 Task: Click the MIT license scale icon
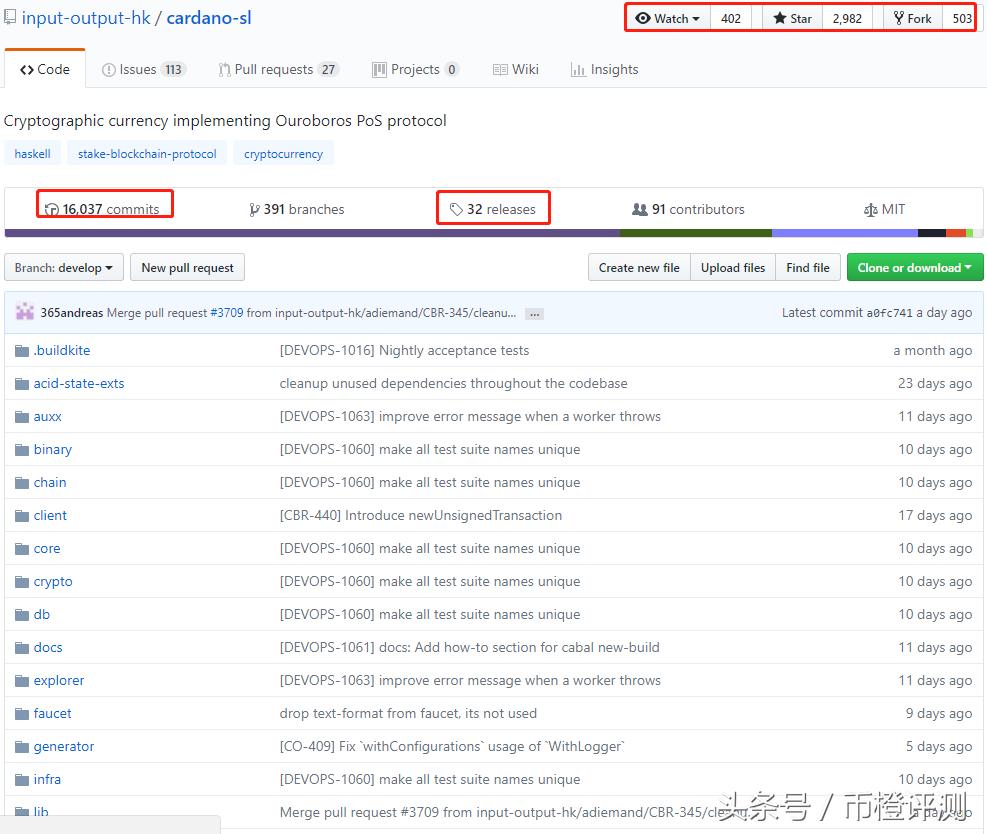pyautogui.click(x=870, y=209)
